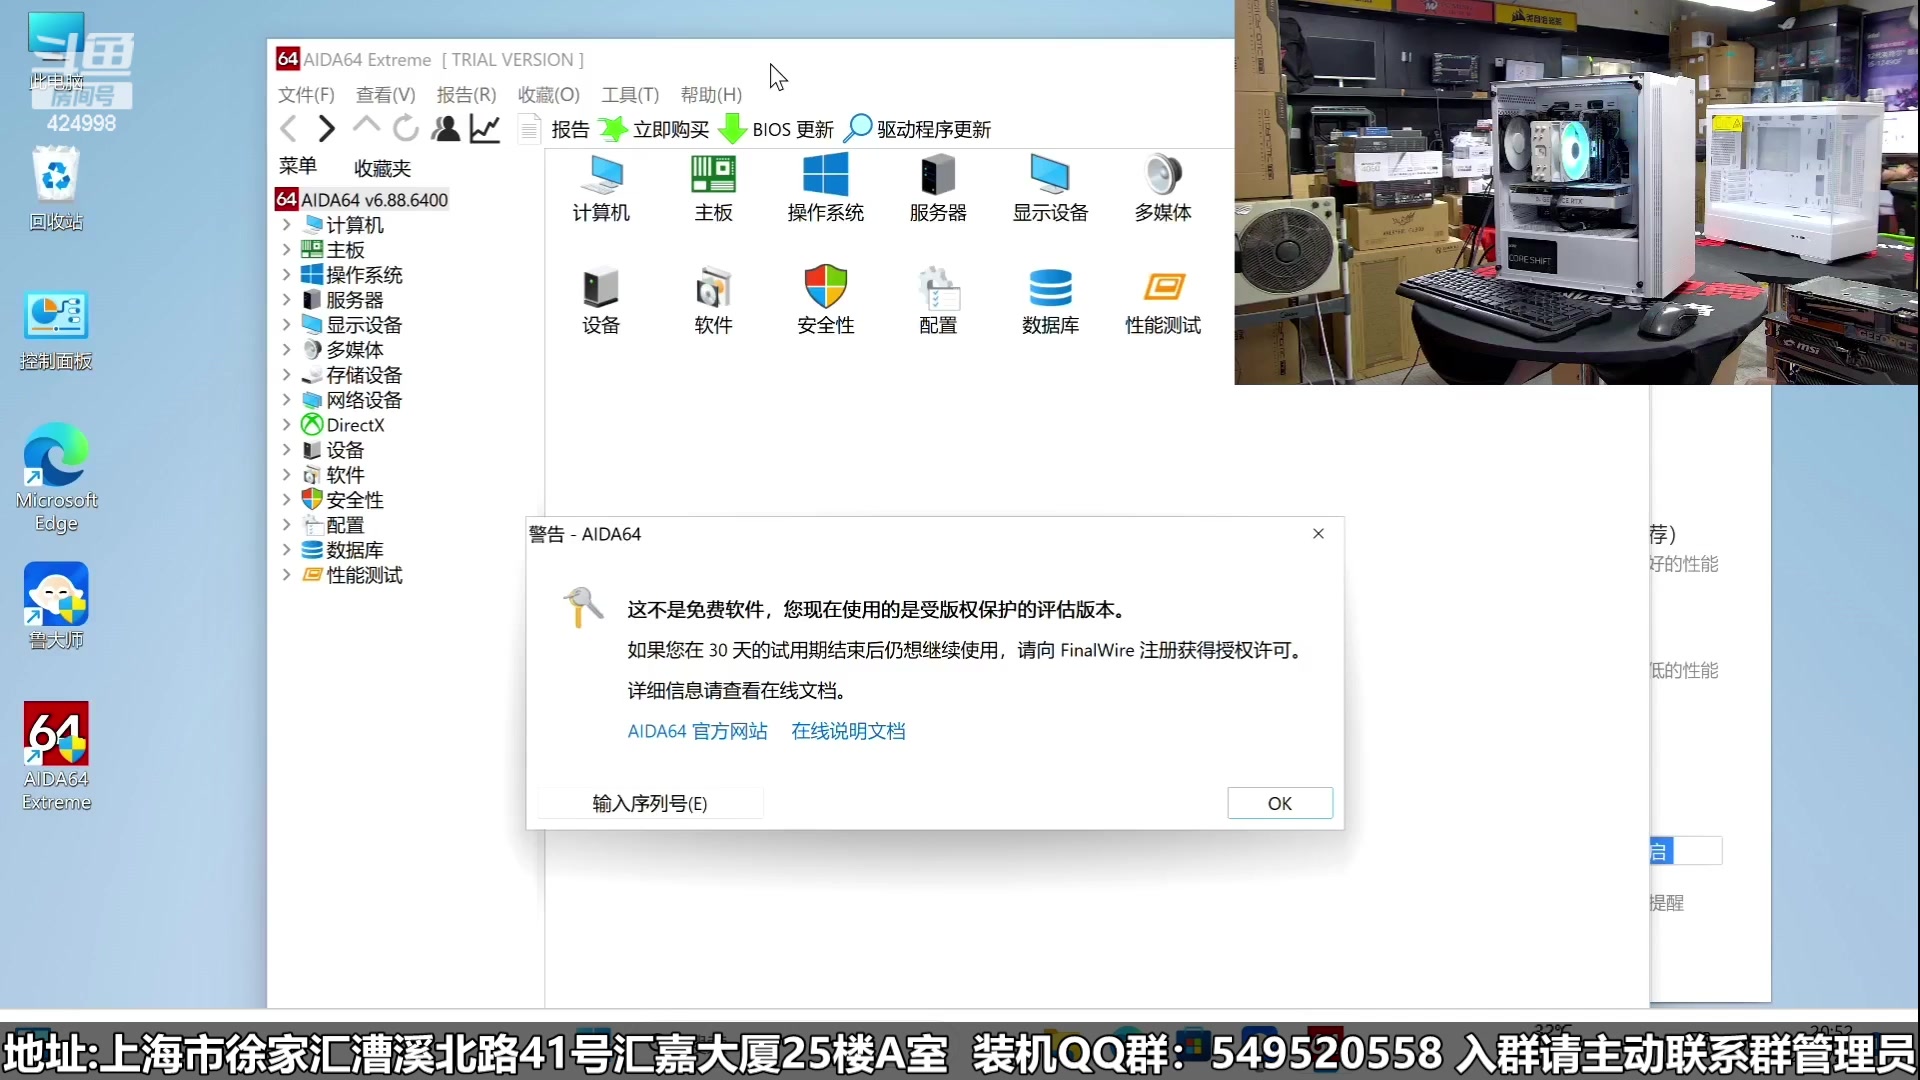Open the 在线说明文档 link
1920x1080 pixels.
pyautogui.click(x=848, y=731)
